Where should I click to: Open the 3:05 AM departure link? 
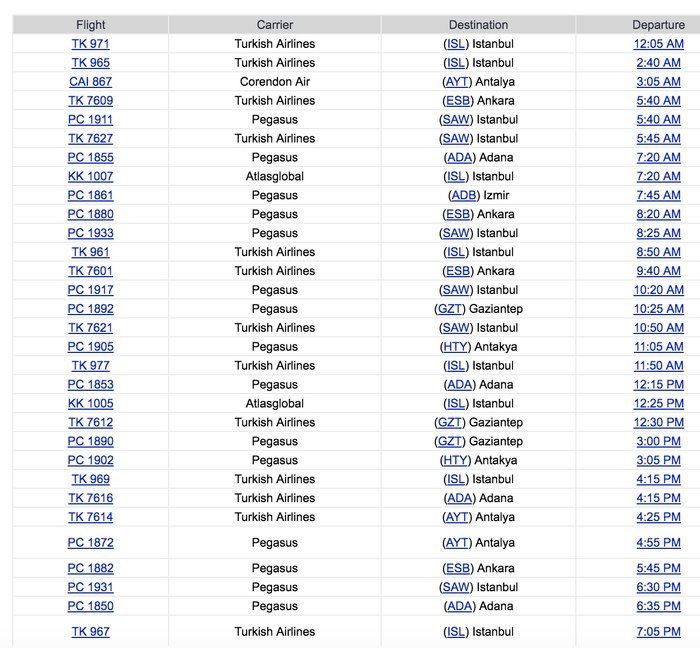pyautogui.click(x=657, y=82)
